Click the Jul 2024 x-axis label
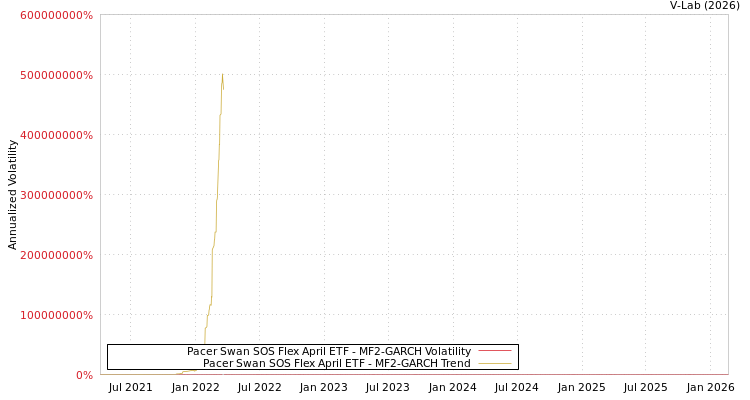 (x=517, y=387)
